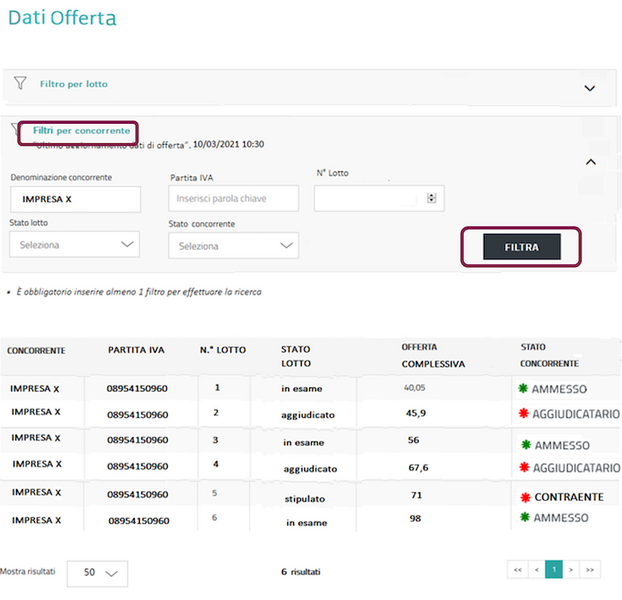Click red status icon beside CONTRAENTE
The image size is (622, 600).
click(x=523, y=496)
